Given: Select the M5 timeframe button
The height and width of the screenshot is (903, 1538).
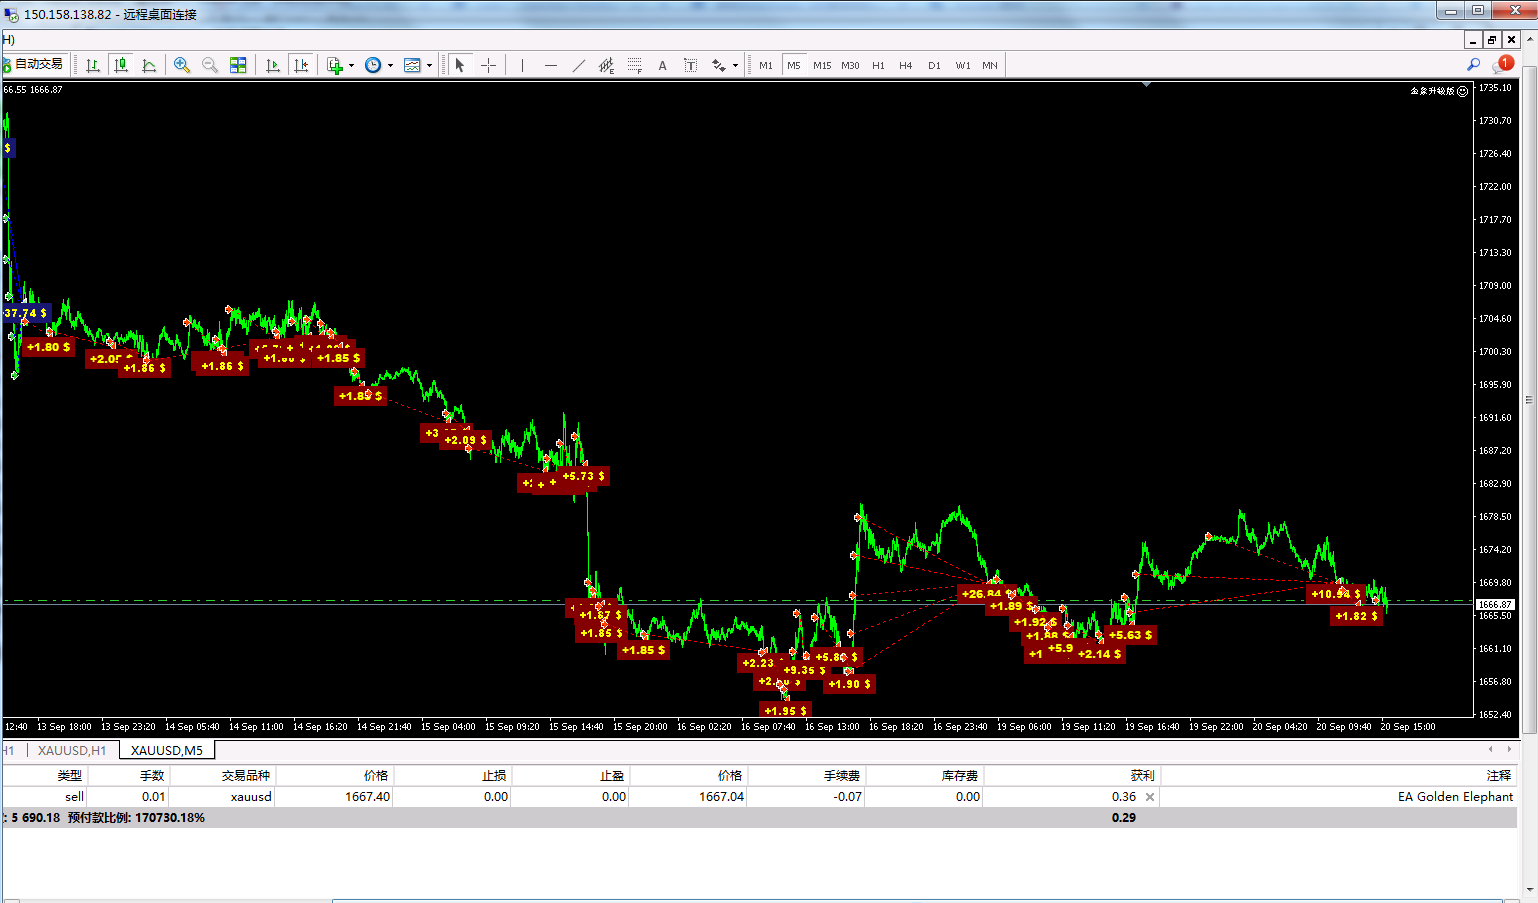Looking at the screenshot, I should pos(794,65).
